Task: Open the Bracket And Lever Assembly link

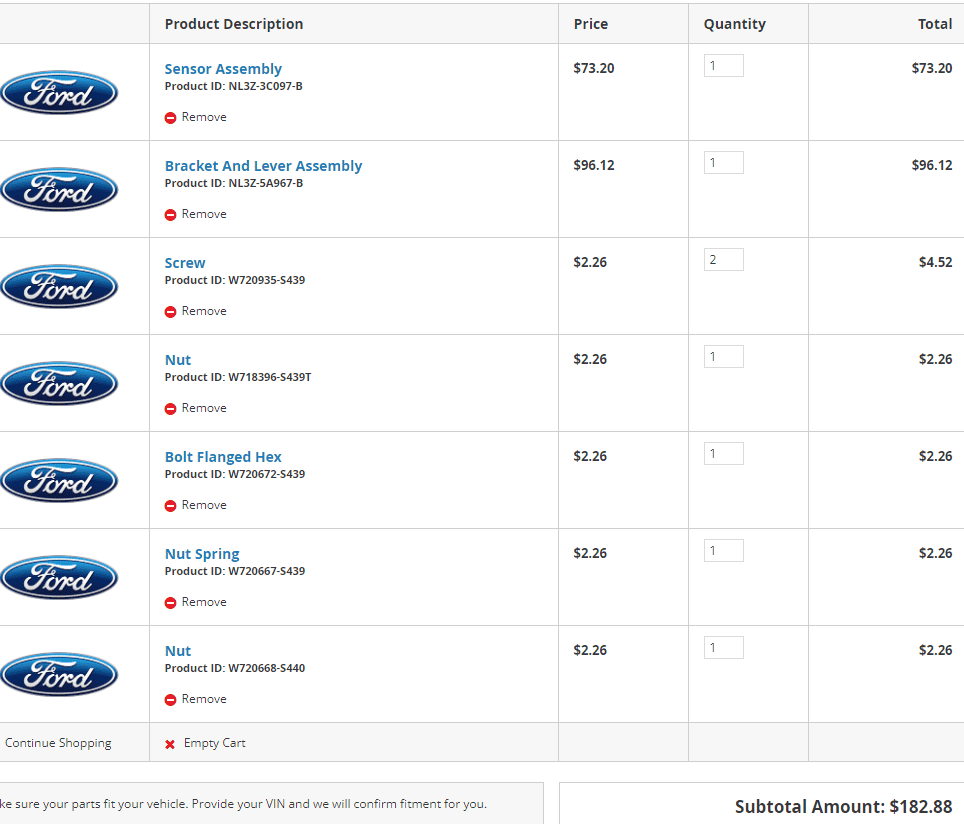Action: (263, 166)
